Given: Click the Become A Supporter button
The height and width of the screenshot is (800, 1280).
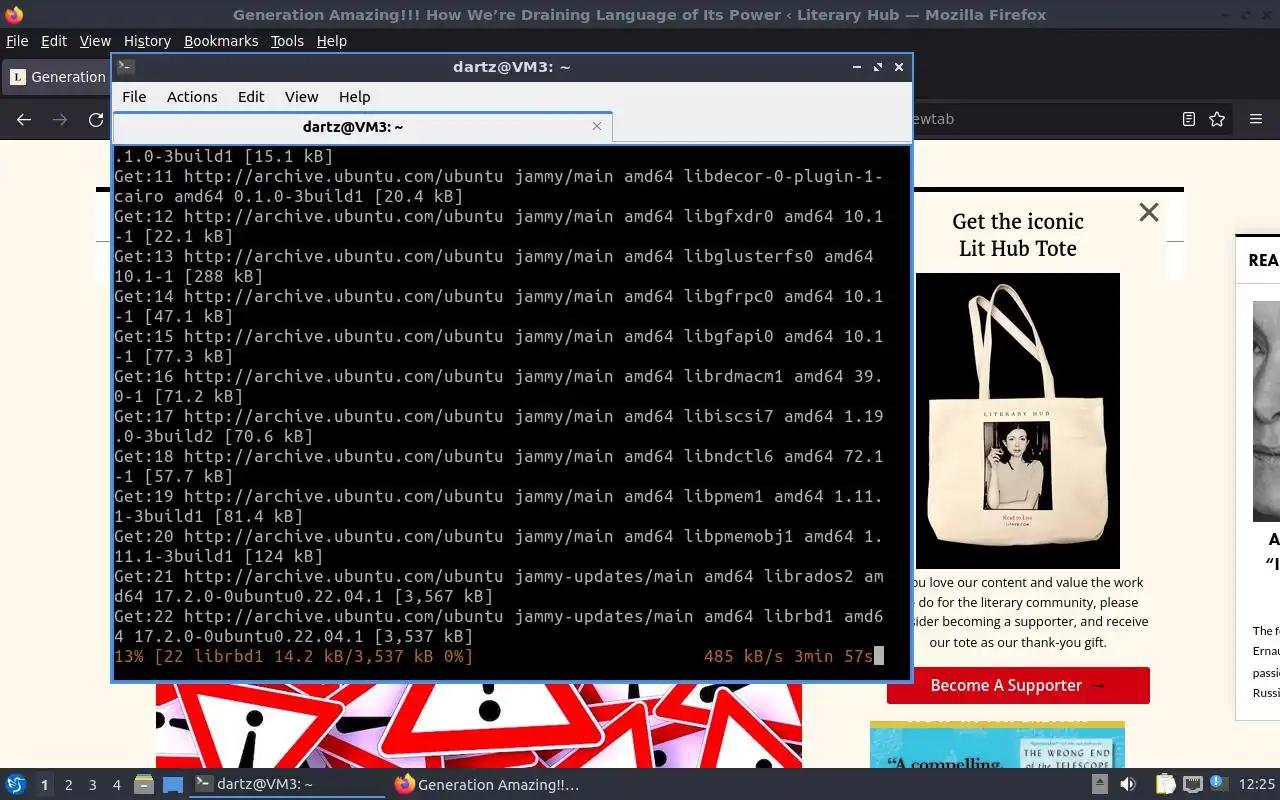Looking at the screenshot, I should [1018, 685].
